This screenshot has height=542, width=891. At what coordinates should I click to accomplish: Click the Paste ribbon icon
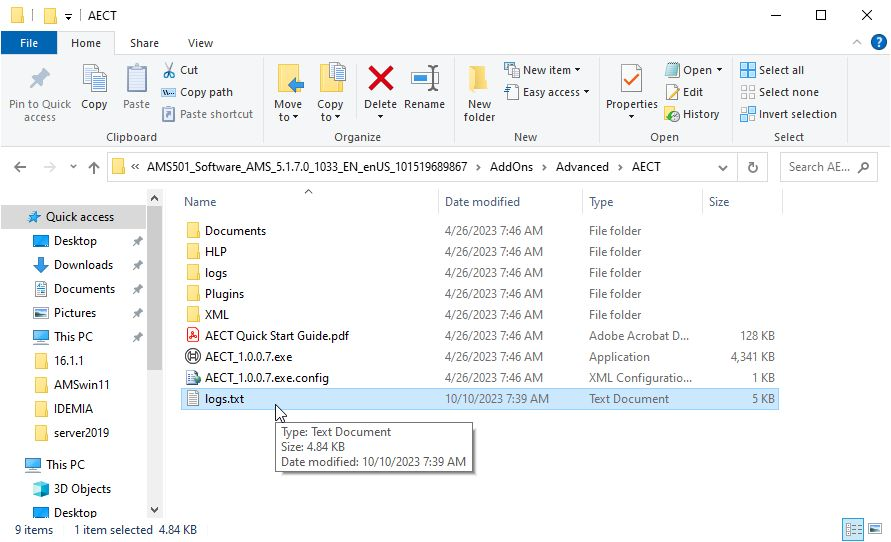click(x=136, y=80)
